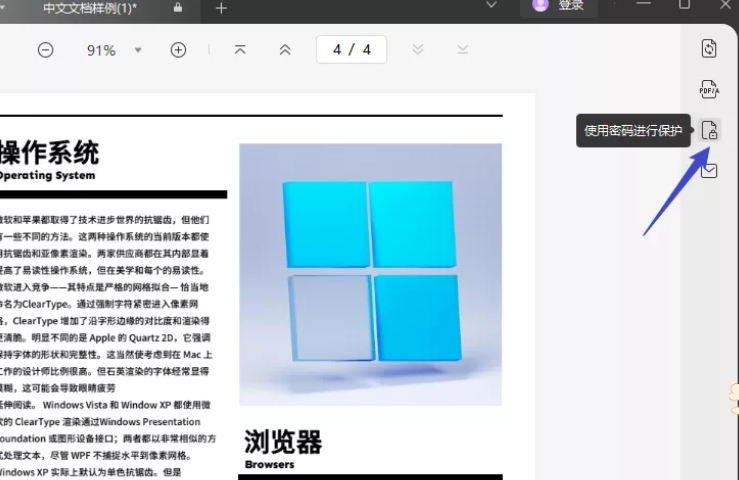The width and height of the screenshot is (739, 480).
Task: Click the zoom out minus icon
Action: [45, 50]
